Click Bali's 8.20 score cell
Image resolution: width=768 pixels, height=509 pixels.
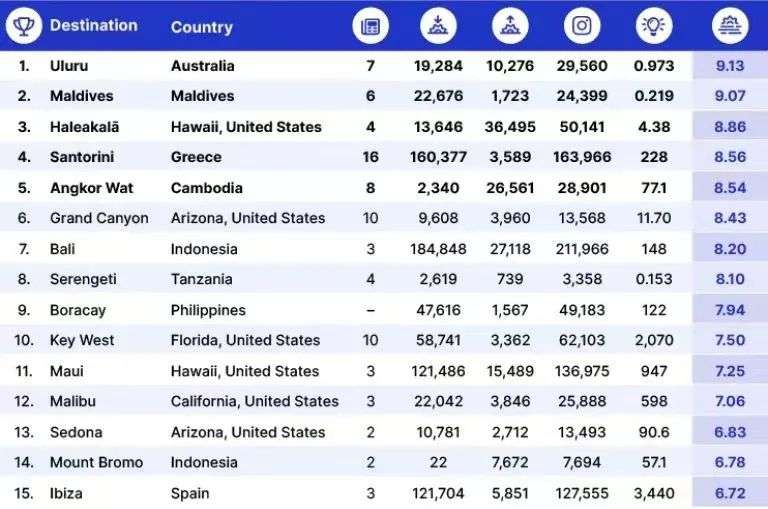pyautogui.click(x=730, y=249)
